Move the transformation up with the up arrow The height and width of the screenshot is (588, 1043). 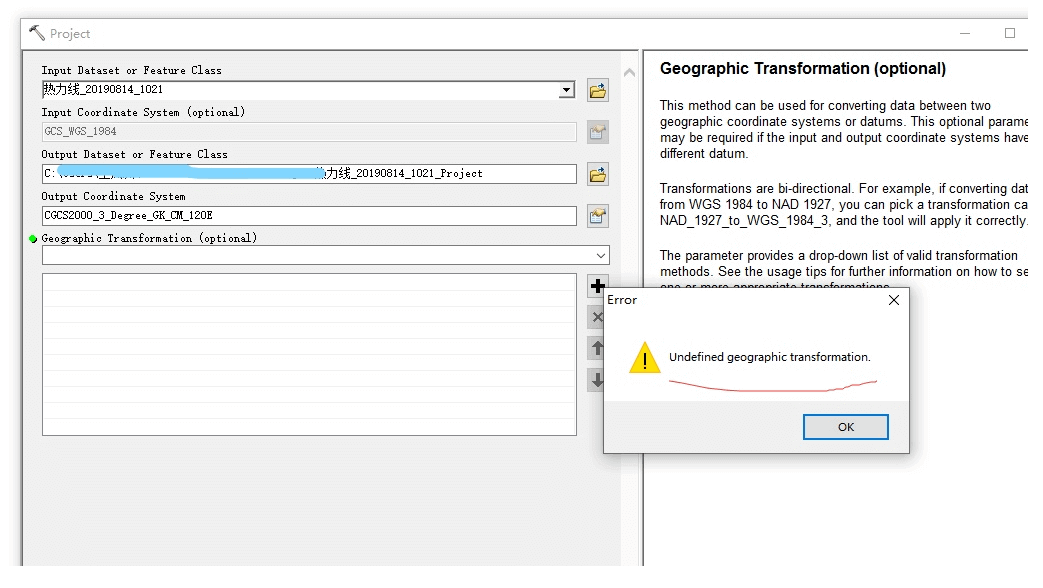[597, 348]
